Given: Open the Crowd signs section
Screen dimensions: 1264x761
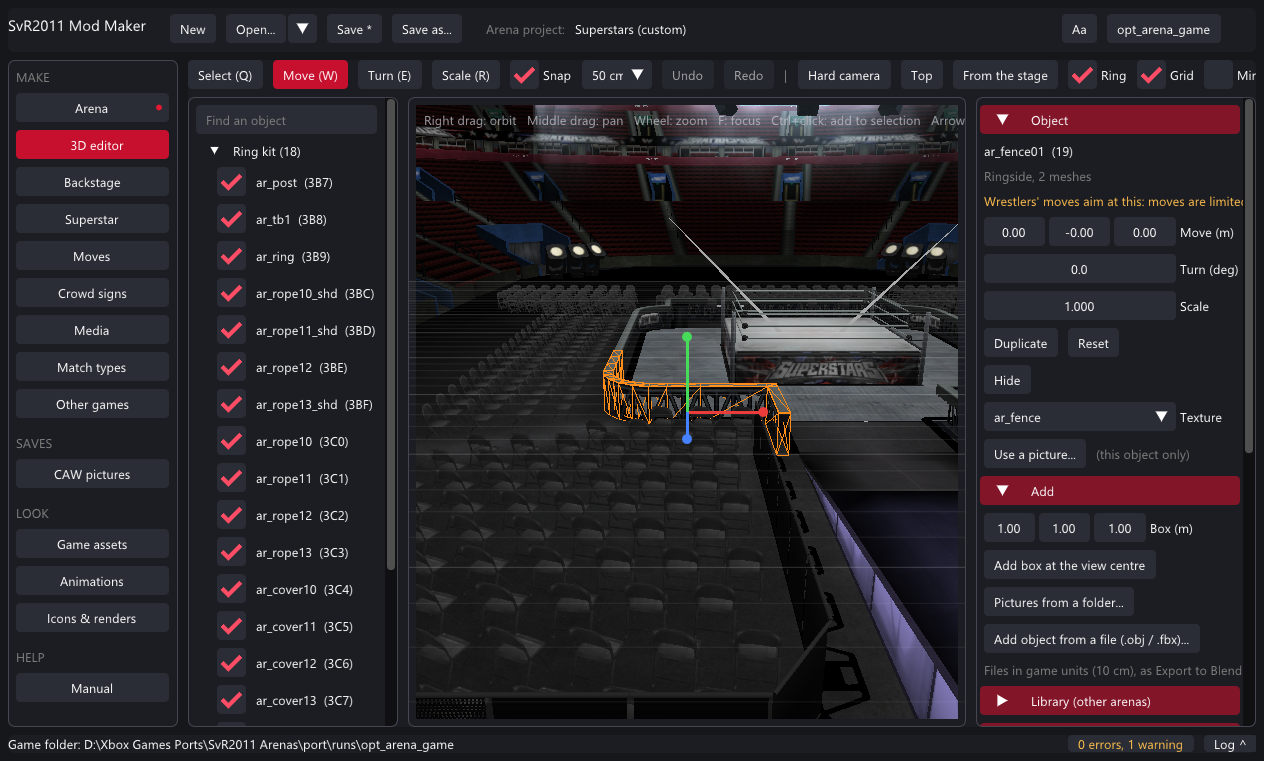Looking at the screenshot, I should pos(92,293).
